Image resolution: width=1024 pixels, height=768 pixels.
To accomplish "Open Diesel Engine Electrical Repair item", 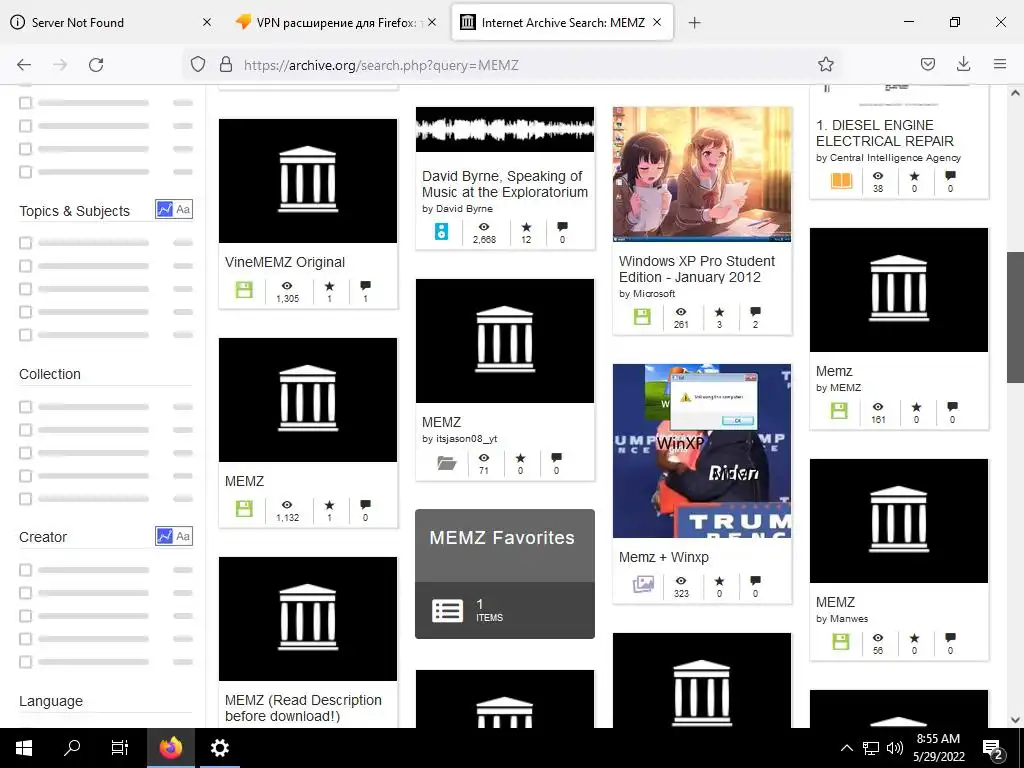I will pyautogui.click(x=885, y=133).
